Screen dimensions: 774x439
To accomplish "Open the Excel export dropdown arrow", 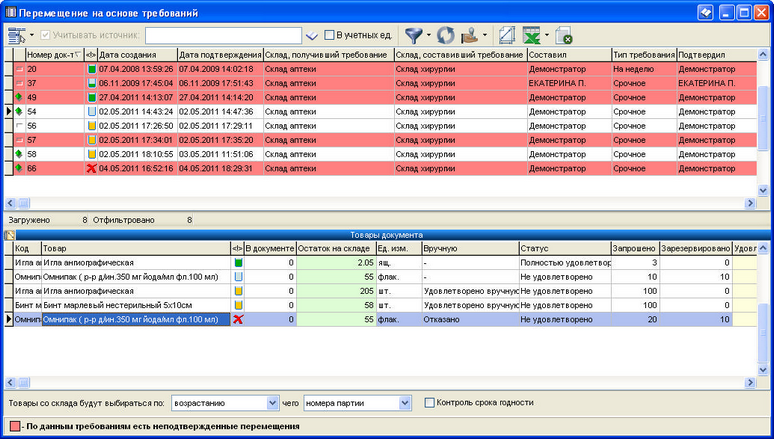I will click(x=547, y=35).
